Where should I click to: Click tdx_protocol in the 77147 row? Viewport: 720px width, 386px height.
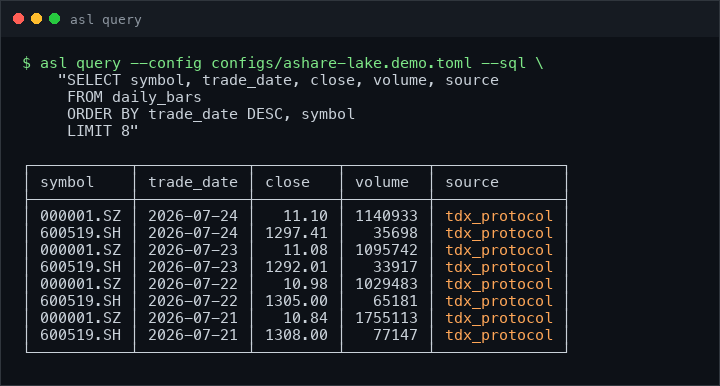(x=499, y=336)
